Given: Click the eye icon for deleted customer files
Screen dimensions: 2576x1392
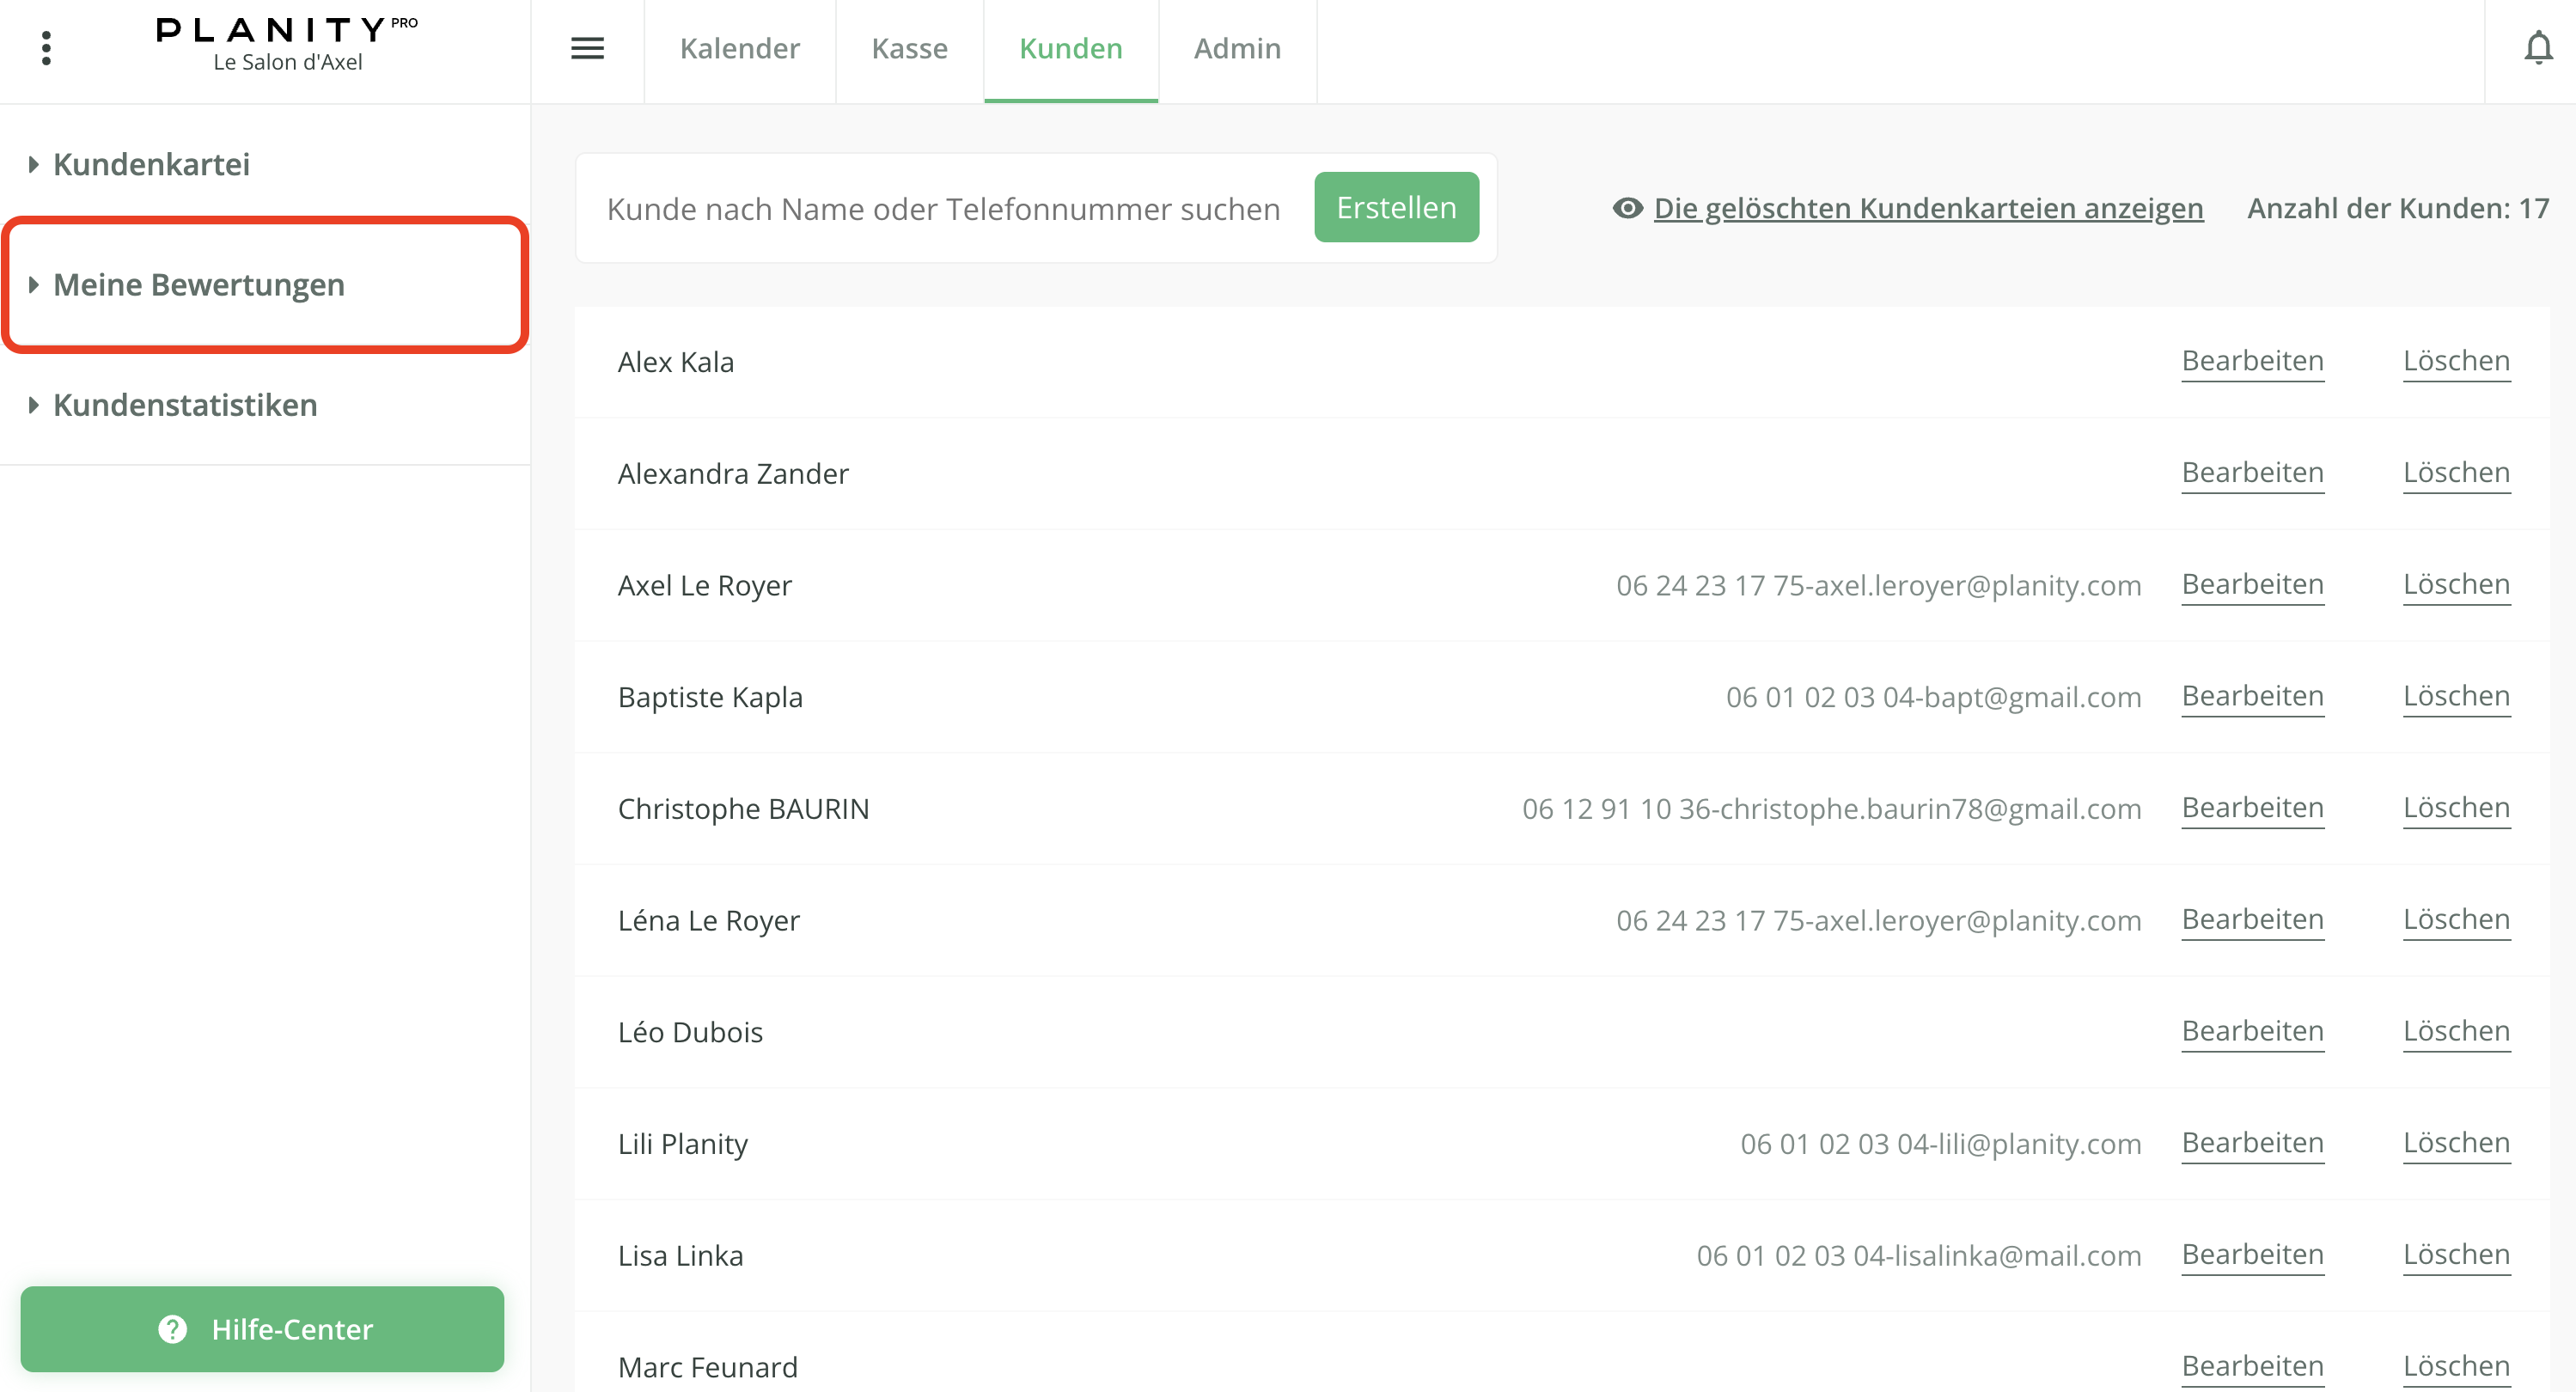Looking at the screenshot, I should 1627,208.
